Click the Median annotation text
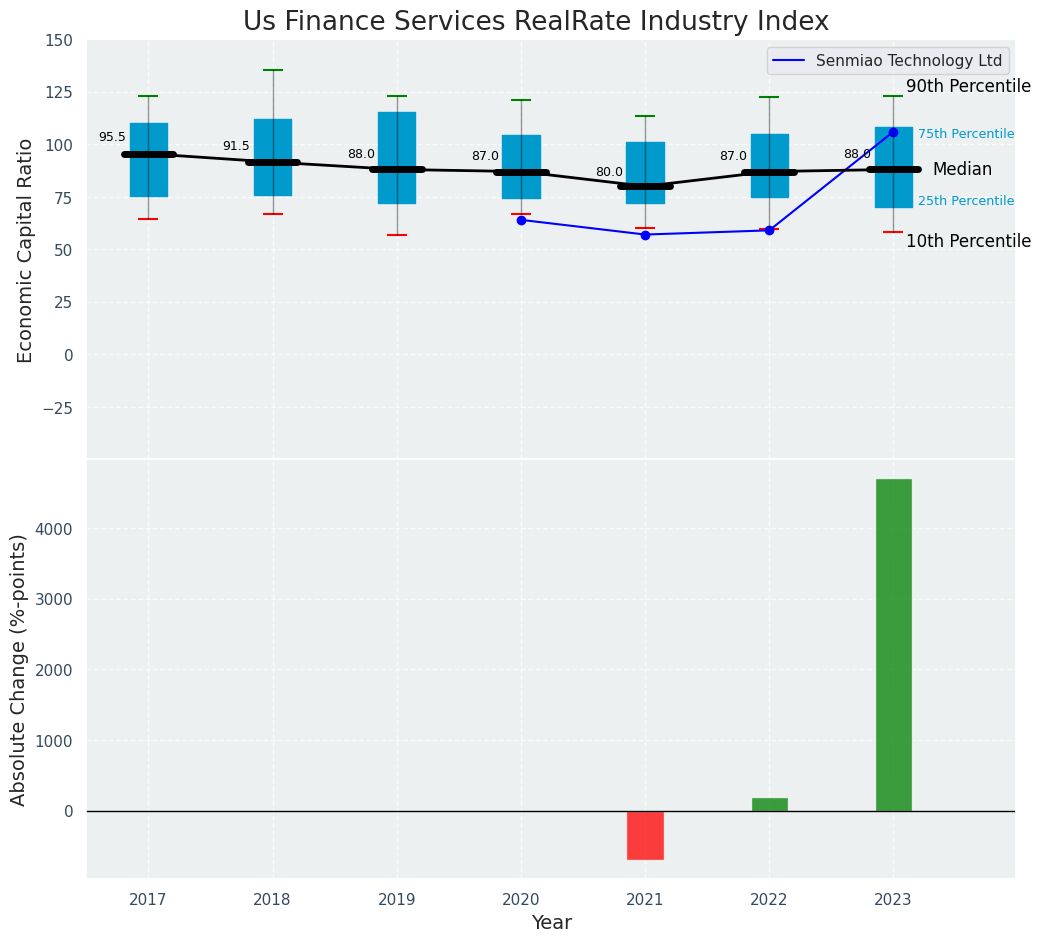This screenshot has width=1041, height=942. pos(961,170)
